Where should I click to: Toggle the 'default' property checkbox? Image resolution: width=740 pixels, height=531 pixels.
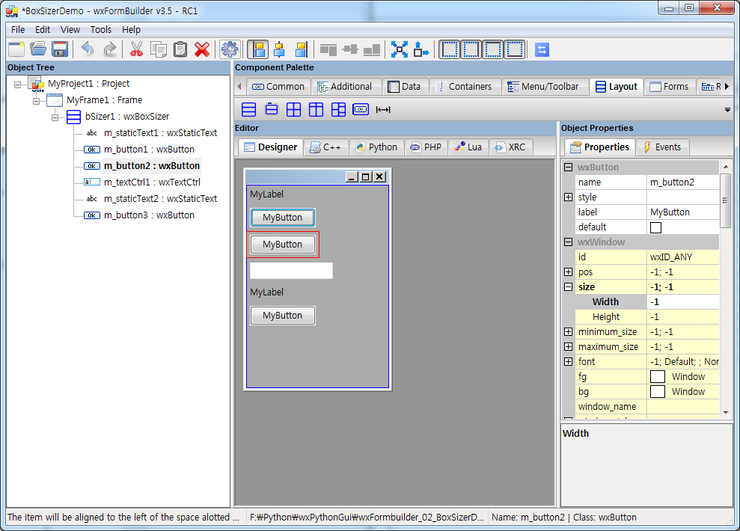coord(656,227)
